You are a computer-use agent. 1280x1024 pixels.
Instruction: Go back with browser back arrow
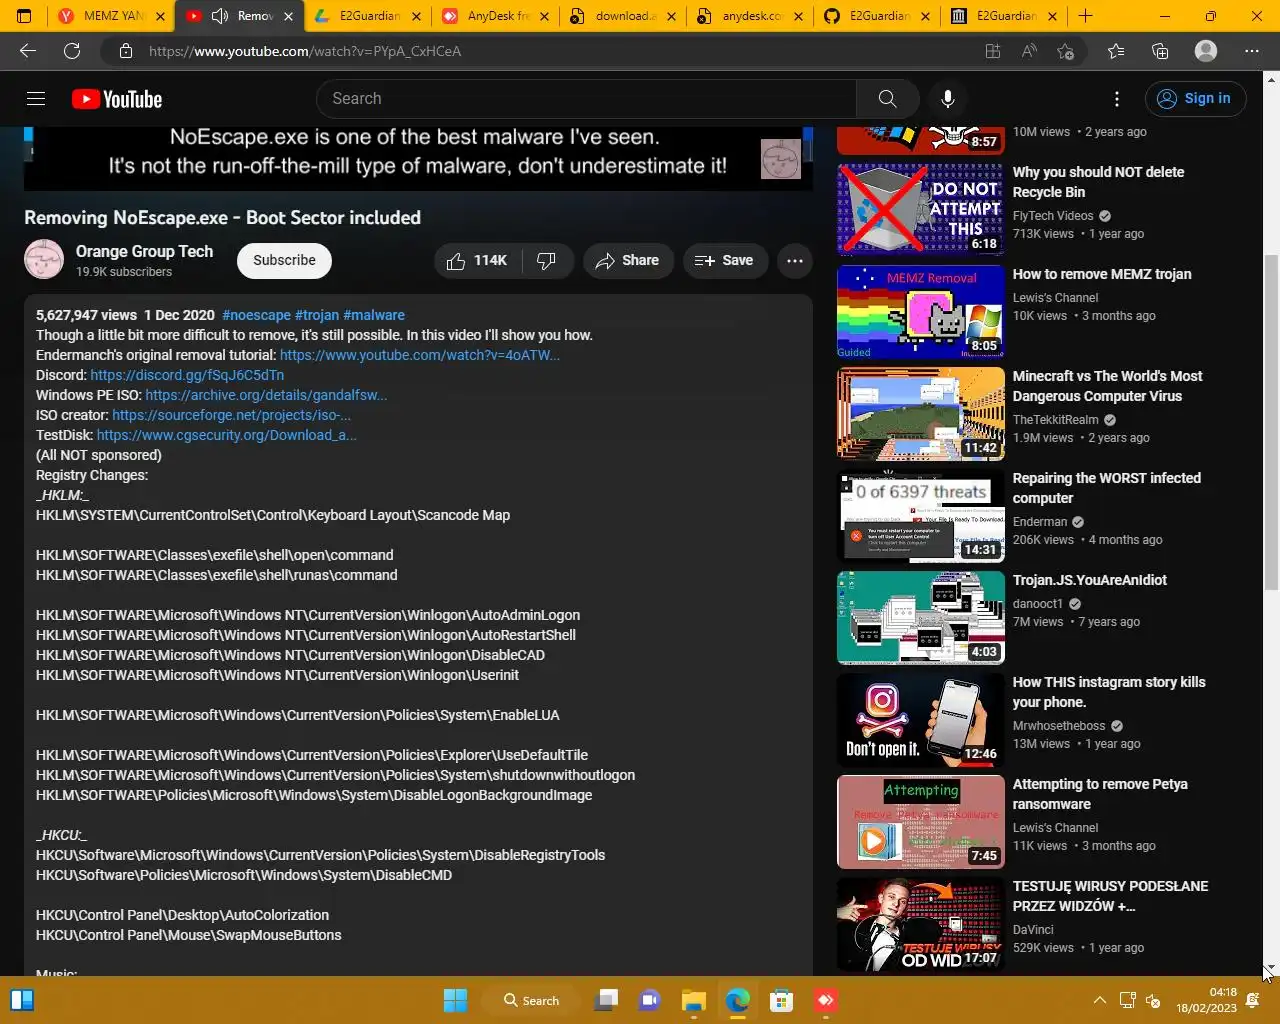(x=28, y=51)
